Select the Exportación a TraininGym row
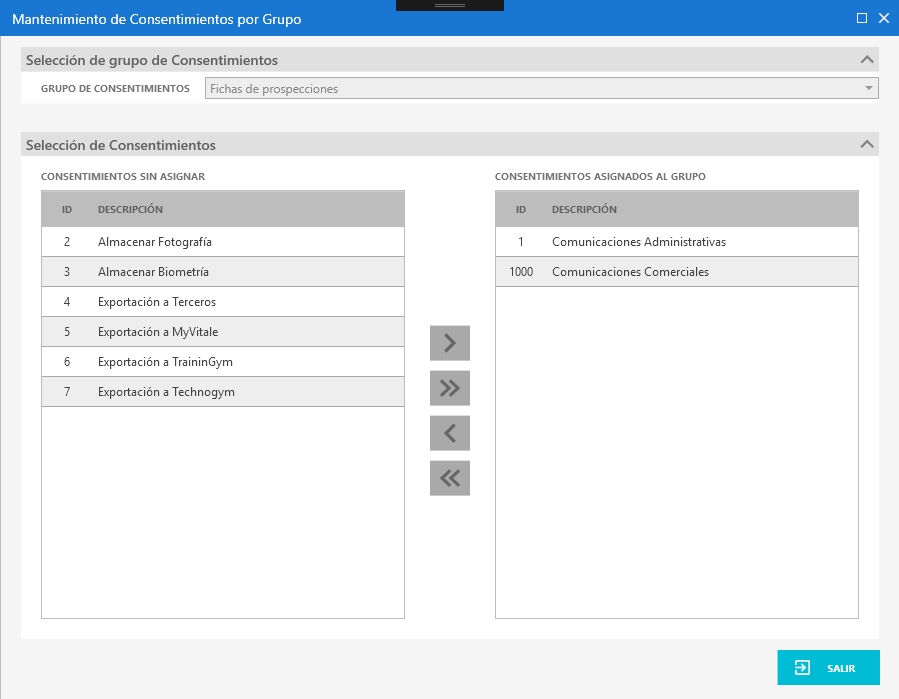The image size is (899, 699). point(223,362)
